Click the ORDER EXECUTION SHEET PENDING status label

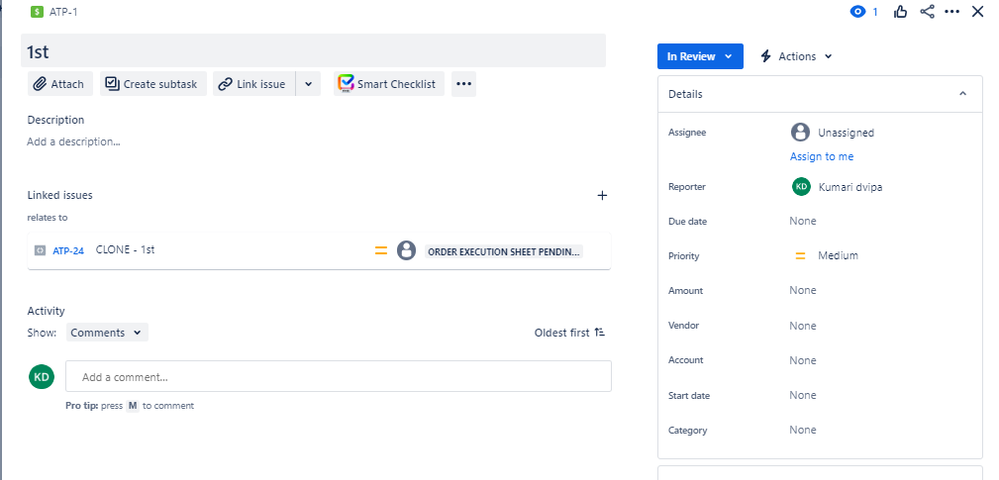[503, 251]
